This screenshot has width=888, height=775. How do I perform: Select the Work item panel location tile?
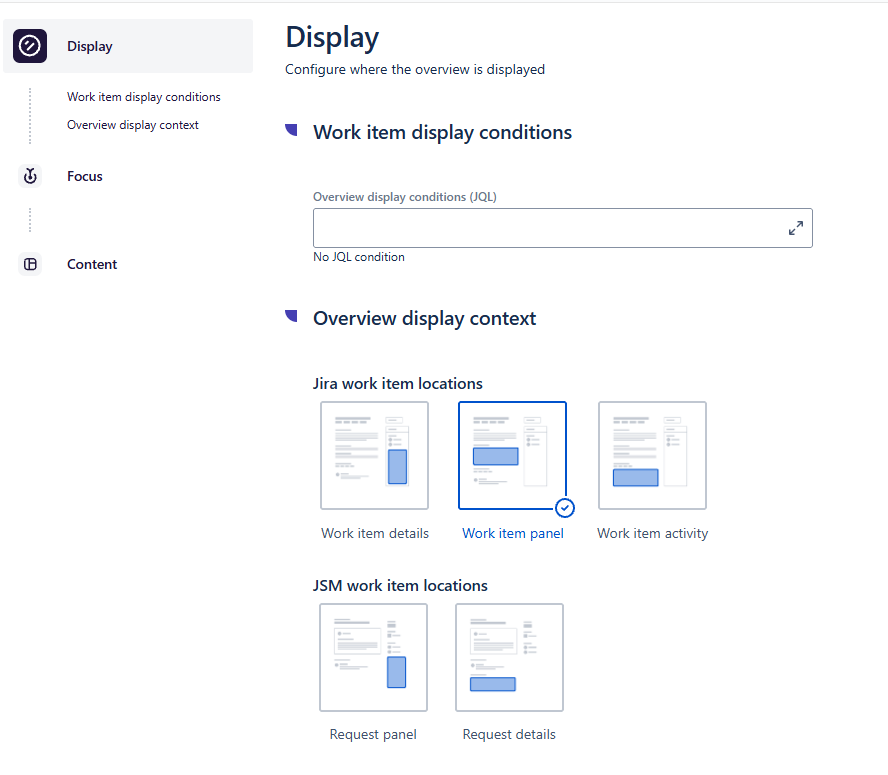point(512,455)
